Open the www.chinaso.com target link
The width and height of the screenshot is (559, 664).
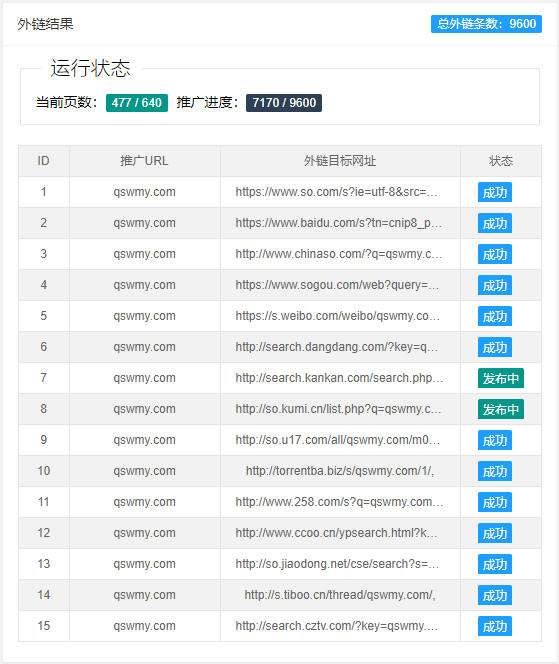point(339,254)
